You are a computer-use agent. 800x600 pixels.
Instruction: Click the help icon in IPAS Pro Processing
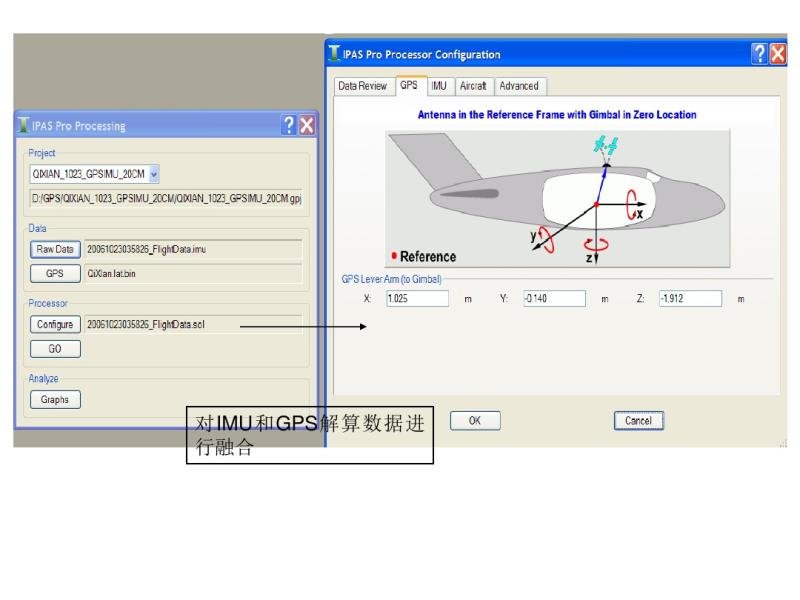(x=289, y=125)
